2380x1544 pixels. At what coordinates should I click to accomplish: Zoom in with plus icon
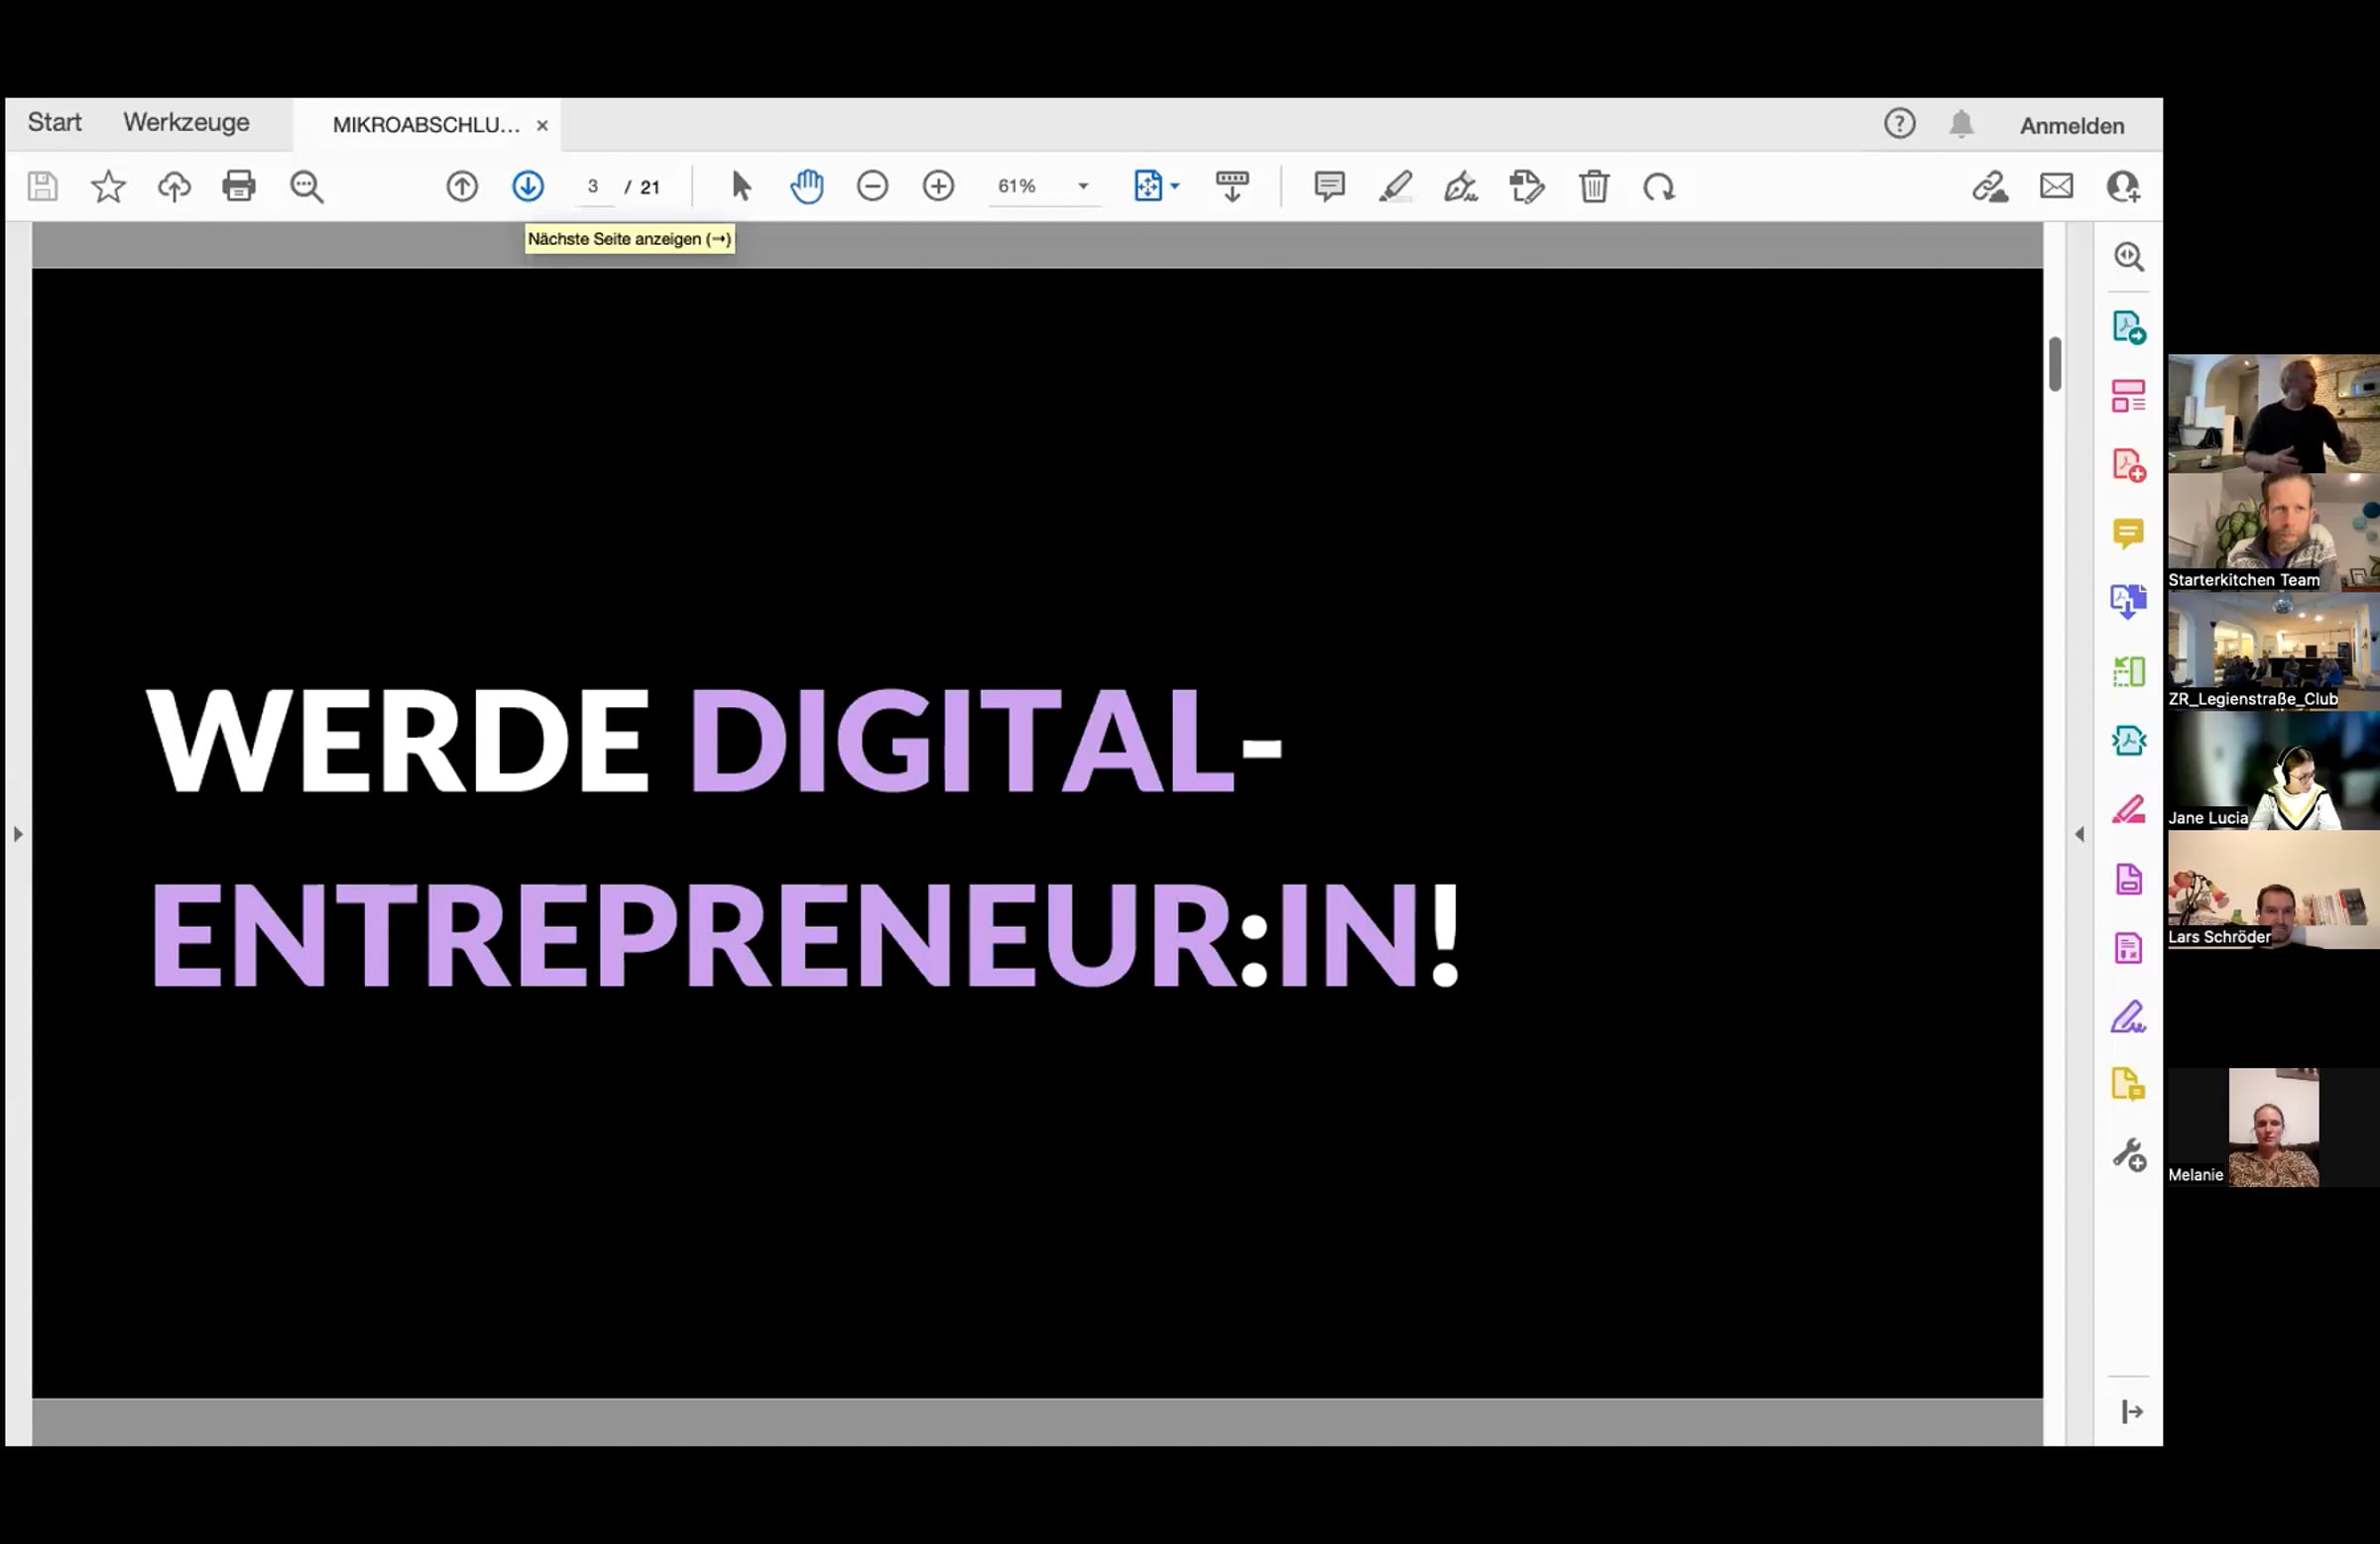click(x=938, y=186)
